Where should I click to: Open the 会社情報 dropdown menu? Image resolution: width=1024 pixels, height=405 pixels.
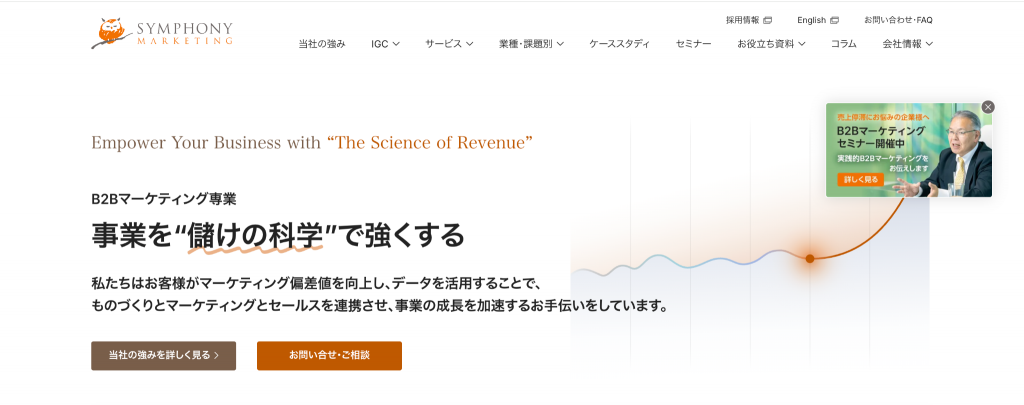pyautogui.click(x=908, y=44)
